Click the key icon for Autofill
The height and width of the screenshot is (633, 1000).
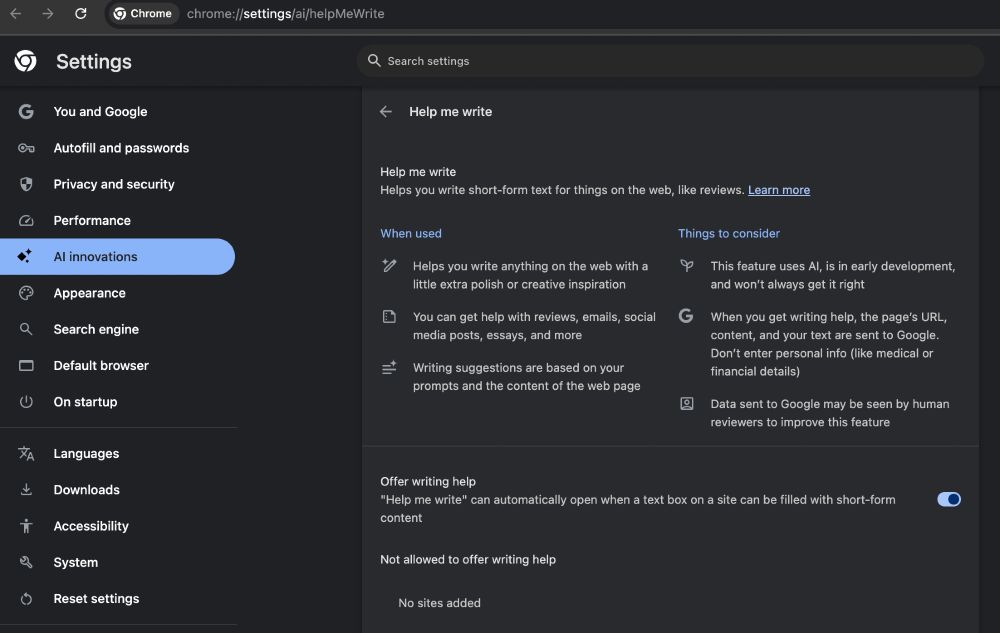pyautogui.click(x=26, y=148)
